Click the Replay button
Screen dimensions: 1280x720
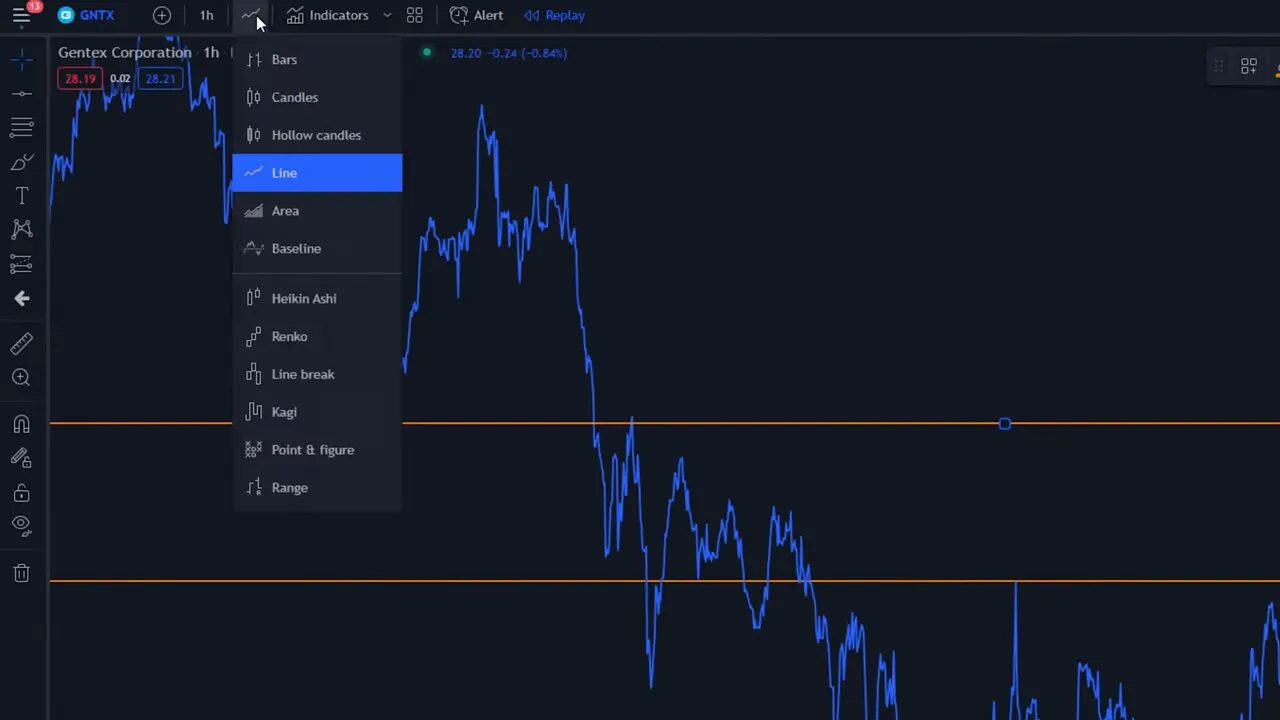pos(554,15)
